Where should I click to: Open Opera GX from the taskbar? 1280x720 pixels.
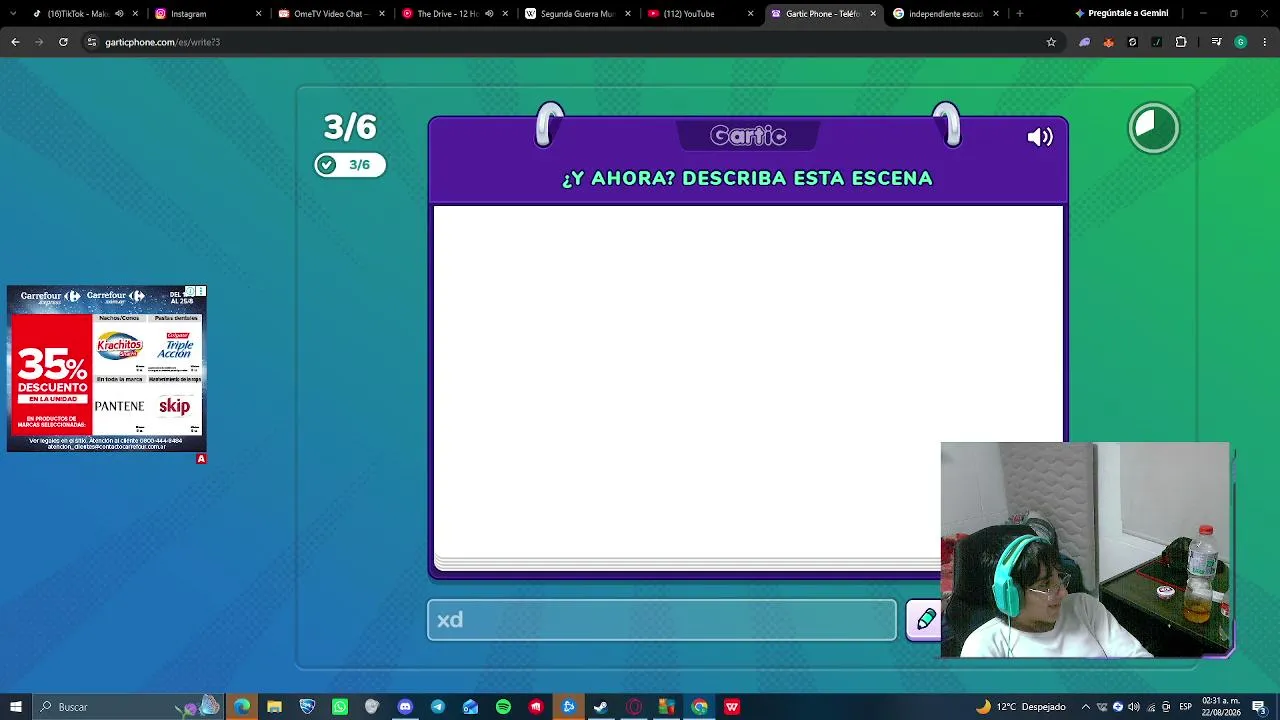point(634,707)
